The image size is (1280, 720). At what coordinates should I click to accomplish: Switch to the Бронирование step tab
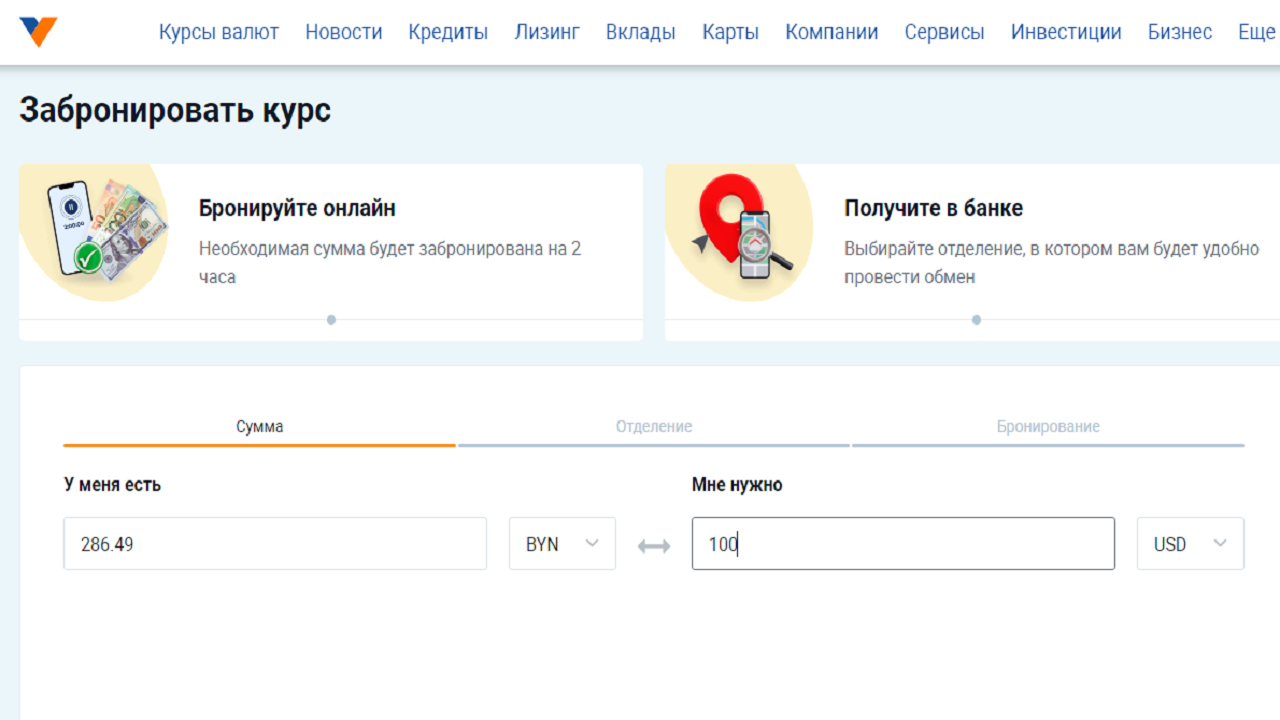(x=1048, y=427)
